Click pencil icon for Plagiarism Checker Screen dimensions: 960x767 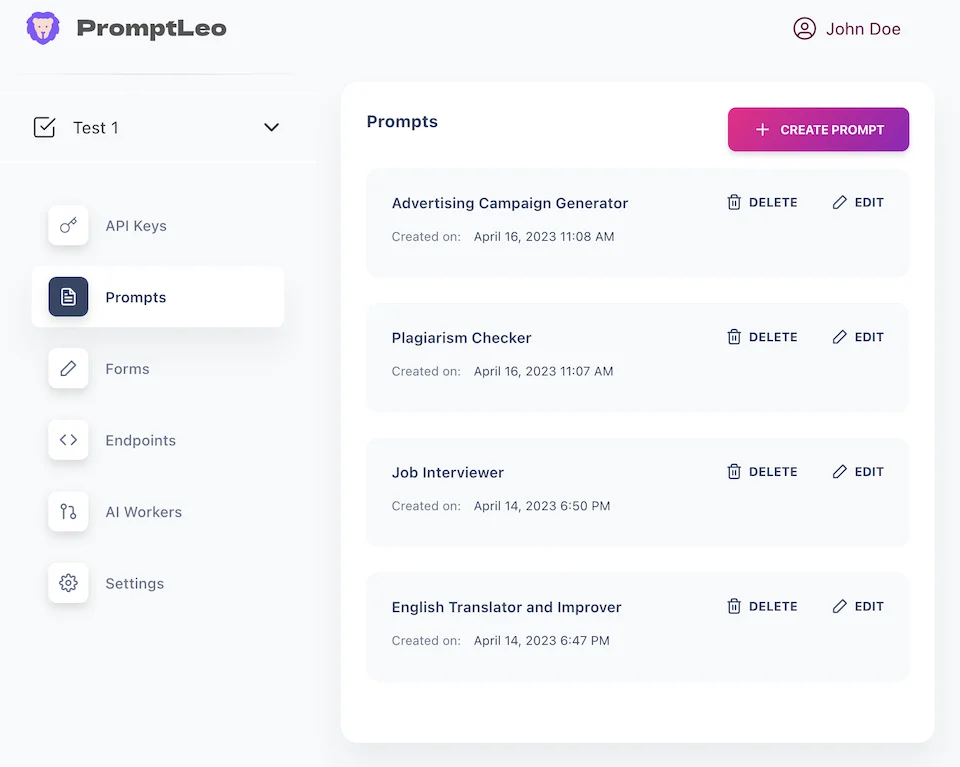840,337
